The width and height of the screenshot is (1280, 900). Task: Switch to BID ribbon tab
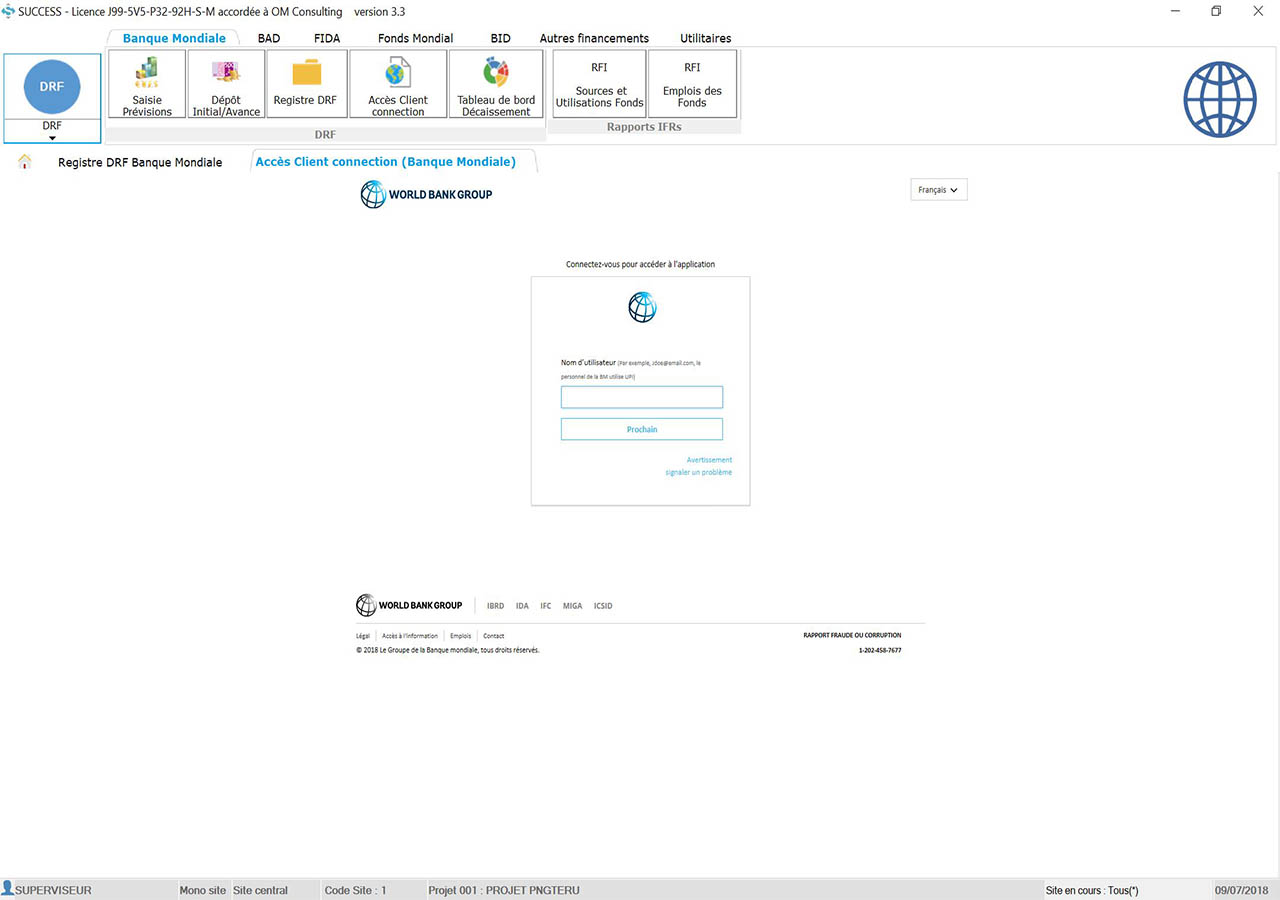click(501, 38)
